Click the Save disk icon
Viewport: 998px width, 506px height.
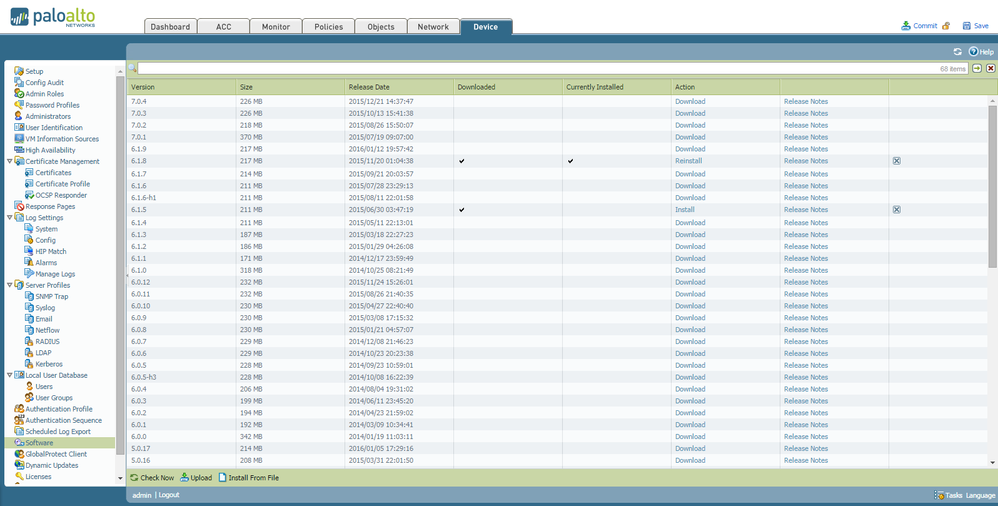pyautogui.click(x=967, y=26)
